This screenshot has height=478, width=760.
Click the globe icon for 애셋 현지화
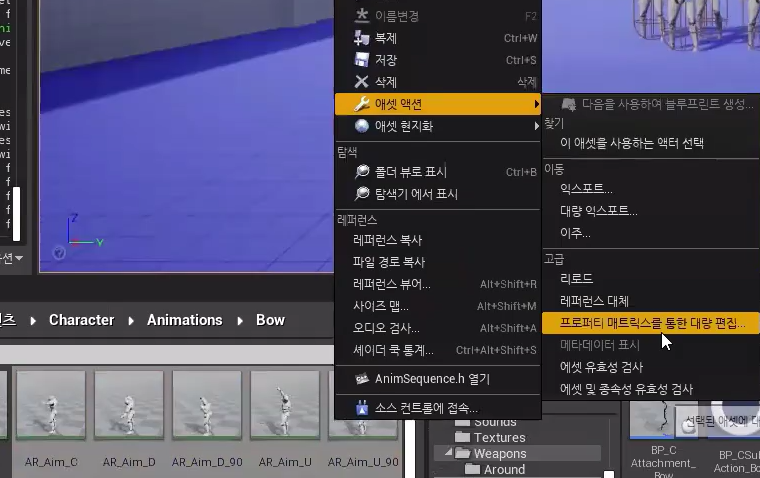pyautogui.click(x=362, y=126)
